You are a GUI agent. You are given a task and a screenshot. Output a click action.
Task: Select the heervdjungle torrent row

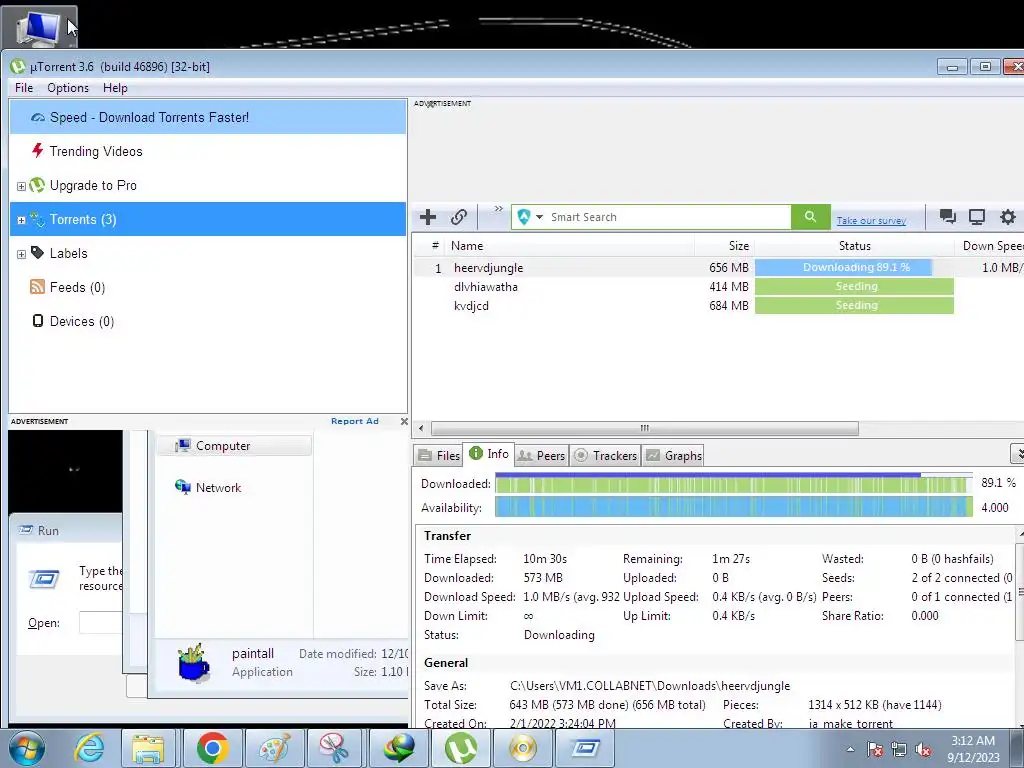coord(718,268)
